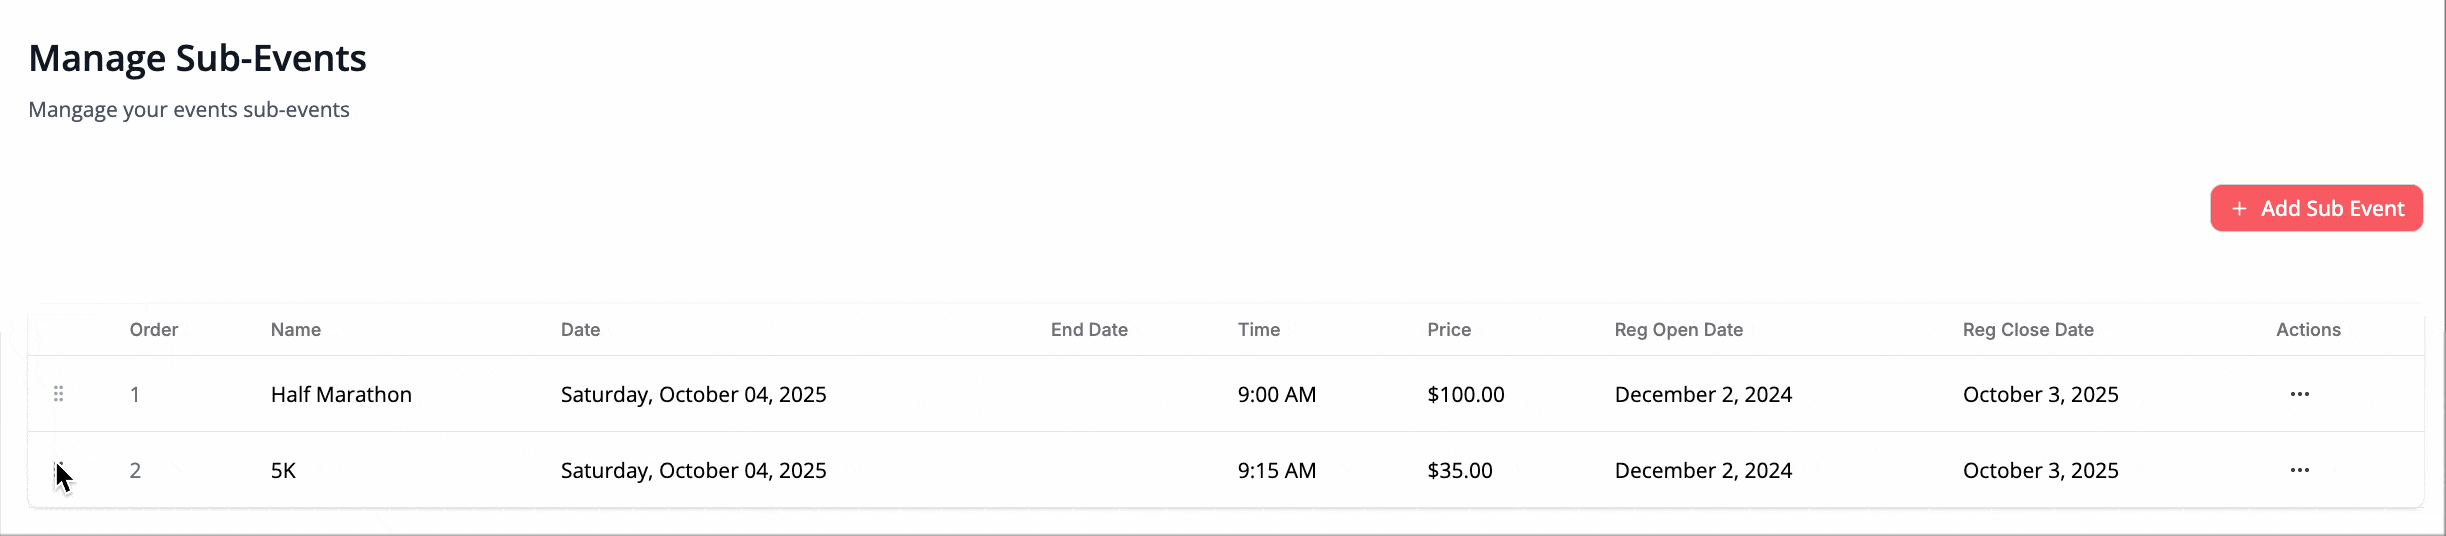Viewport: 2446px width, 536px height.
Task: Click the End Date column header
Action: [1089, 330]
